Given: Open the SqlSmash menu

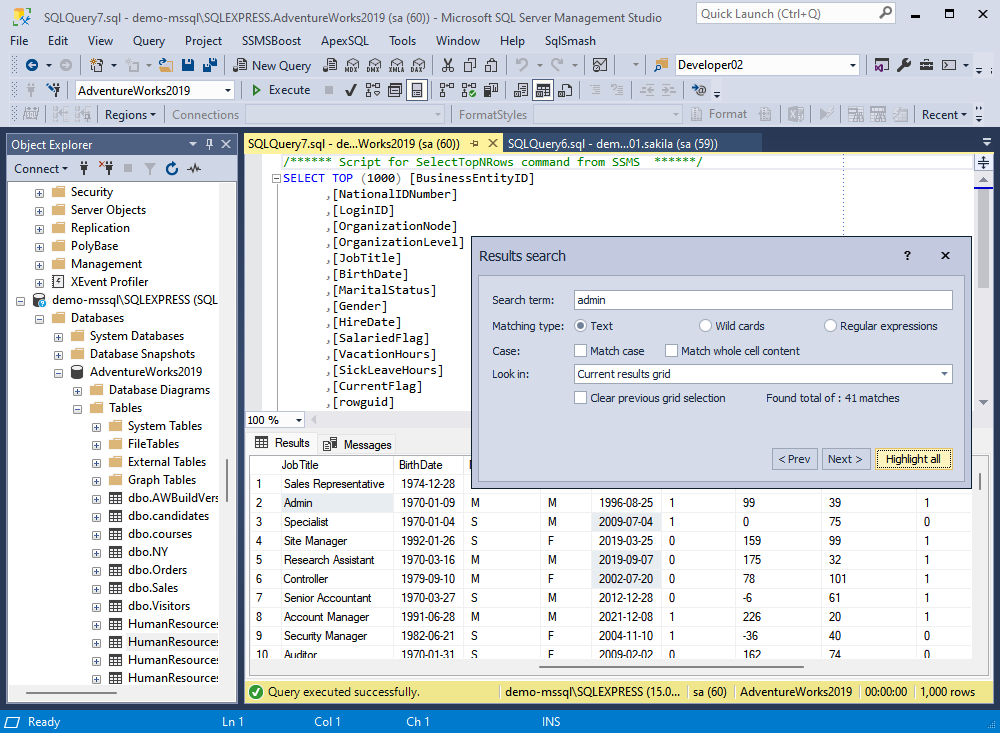Looking at the screenshot, I should [x=570, y=41].
